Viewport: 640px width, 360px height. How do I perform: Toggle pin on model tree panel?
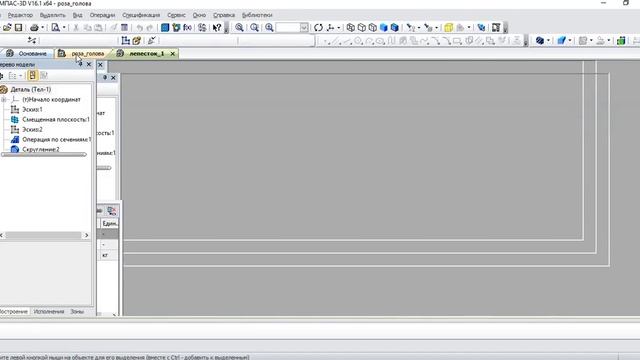(80, 64)
